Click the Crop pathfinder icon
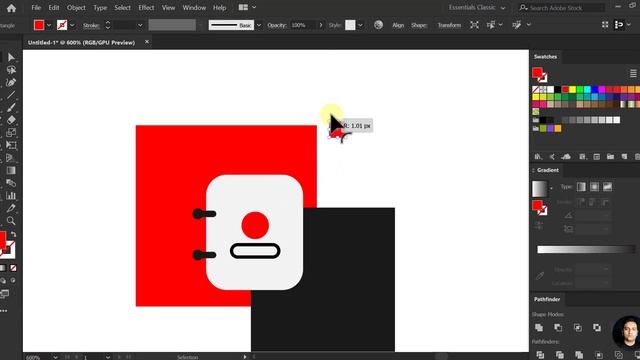 [599, 355]
